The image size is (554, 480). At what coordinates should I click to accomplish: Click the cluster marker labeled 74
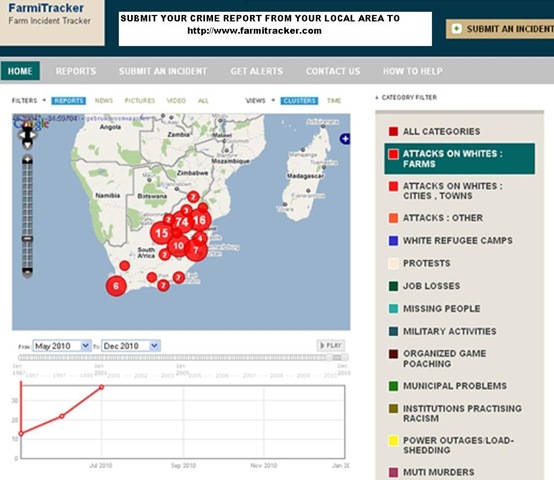pos(182,222)
